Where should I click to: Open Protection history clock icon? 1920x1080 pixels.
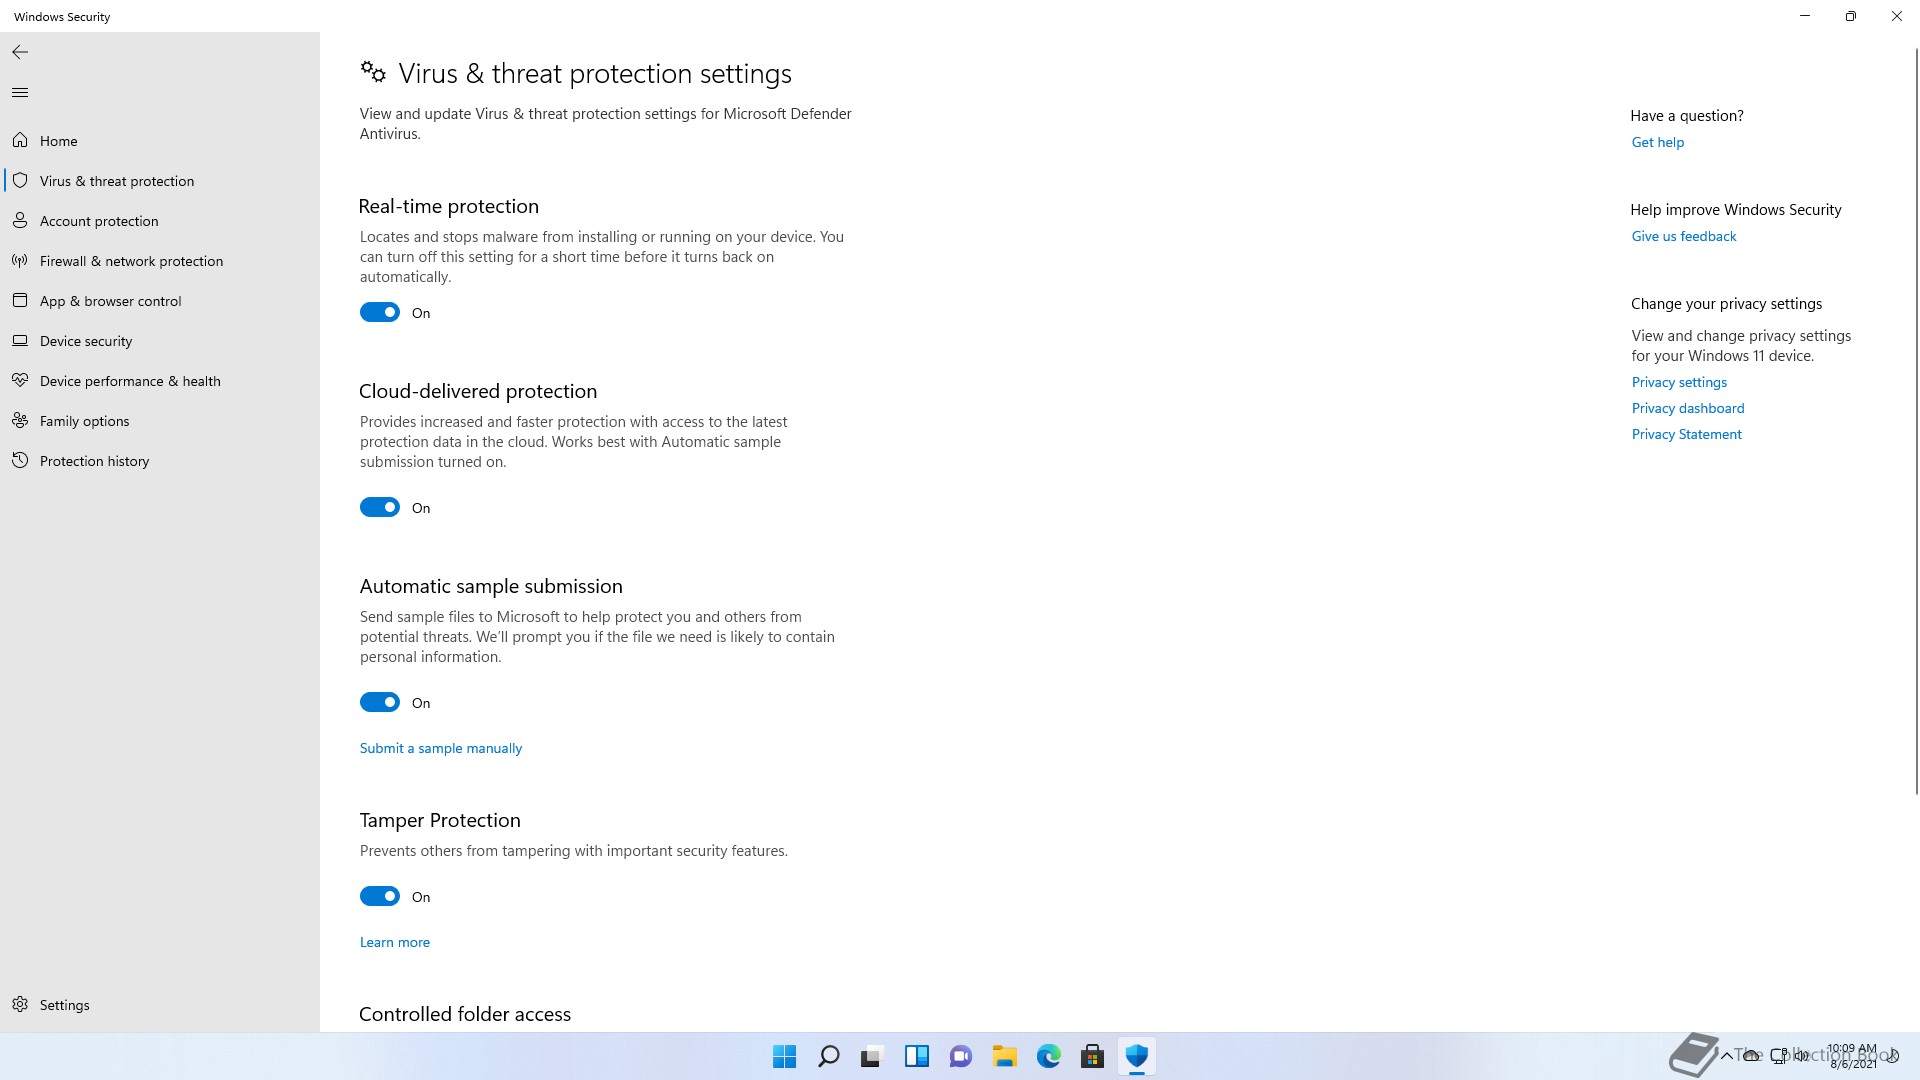tap(20, 460)
